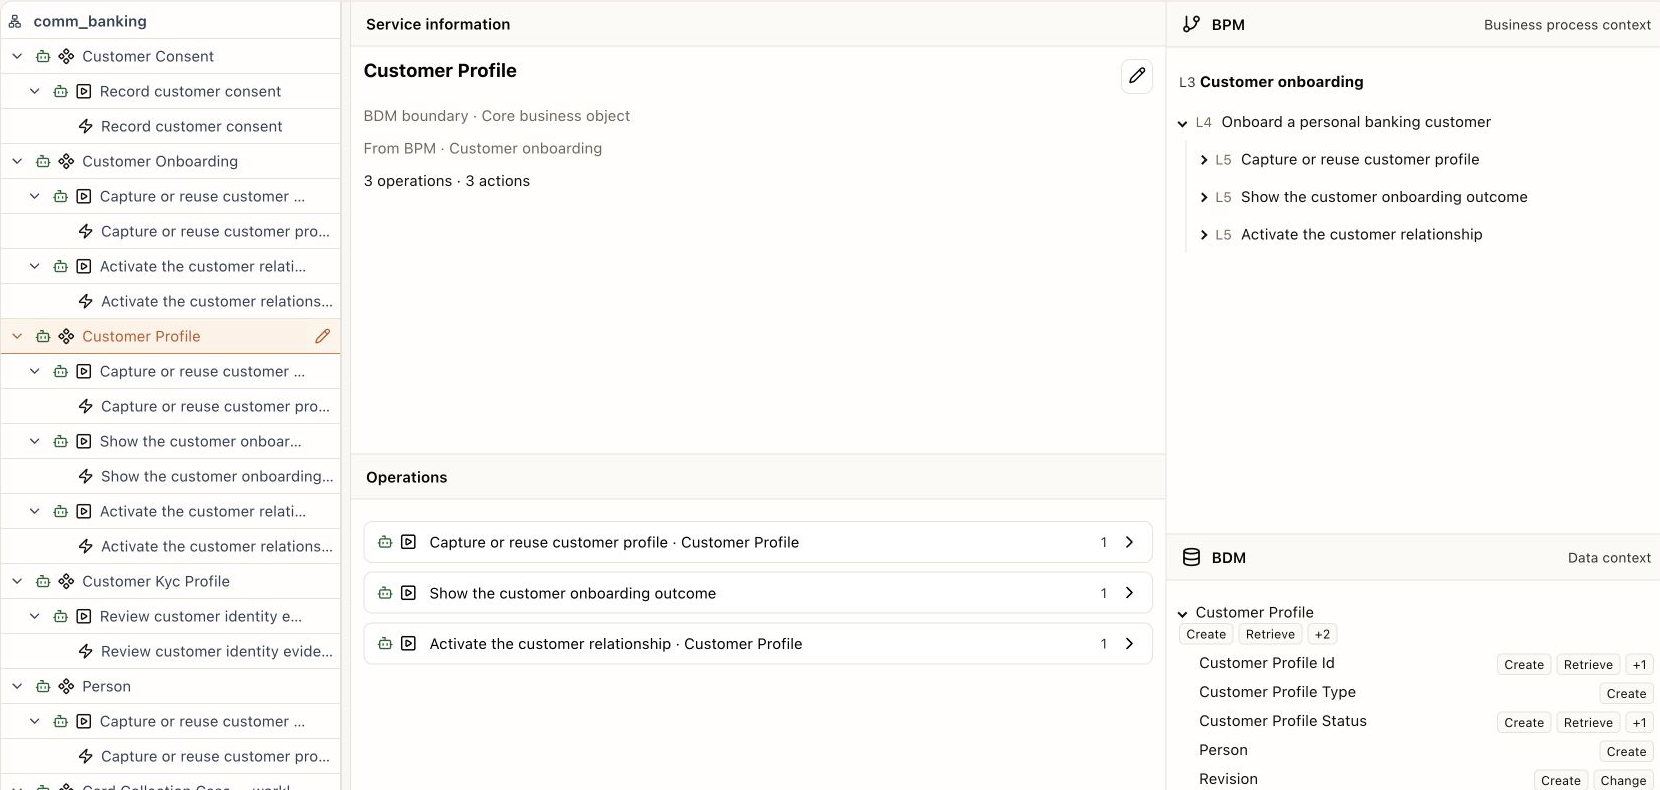Click the robot icon on Customer Consent row
This screenshot has height=790, width=1660.
(43, 56)
